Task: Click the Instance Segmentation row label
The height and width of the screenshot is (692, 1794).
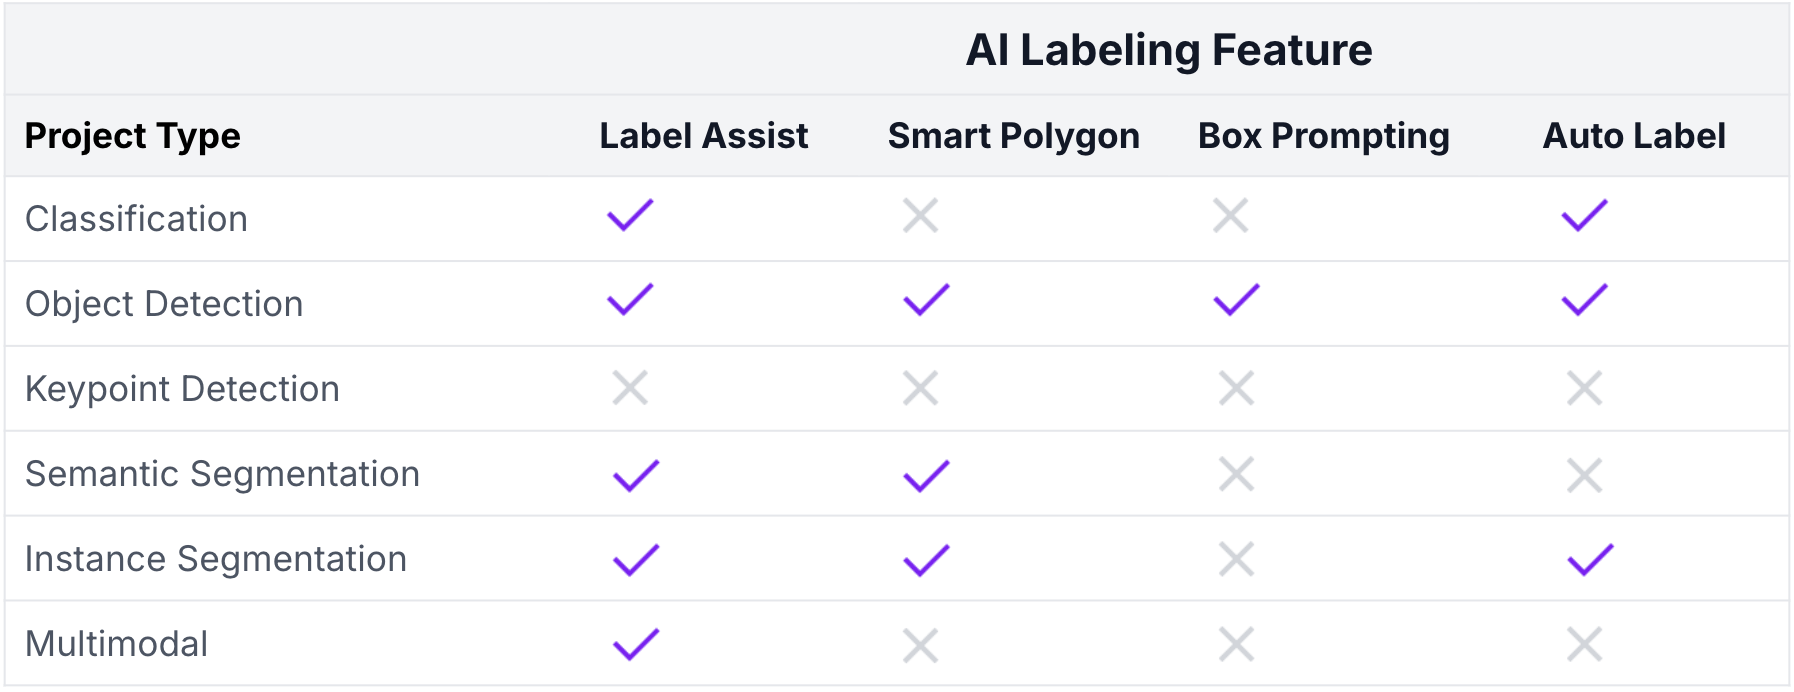Action: point(216,559)
